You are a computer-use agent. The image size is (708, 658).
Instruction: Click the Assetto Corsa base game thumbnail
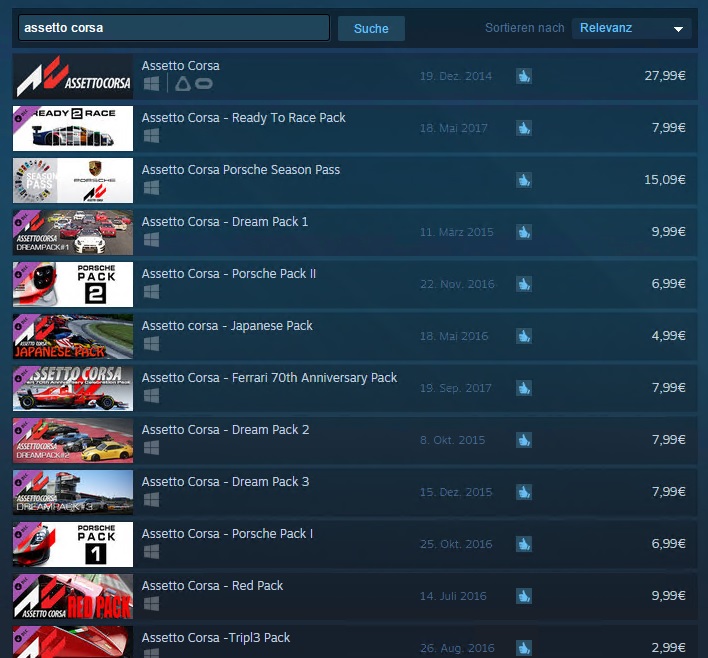pyautogui.click(x=73, y=76)
